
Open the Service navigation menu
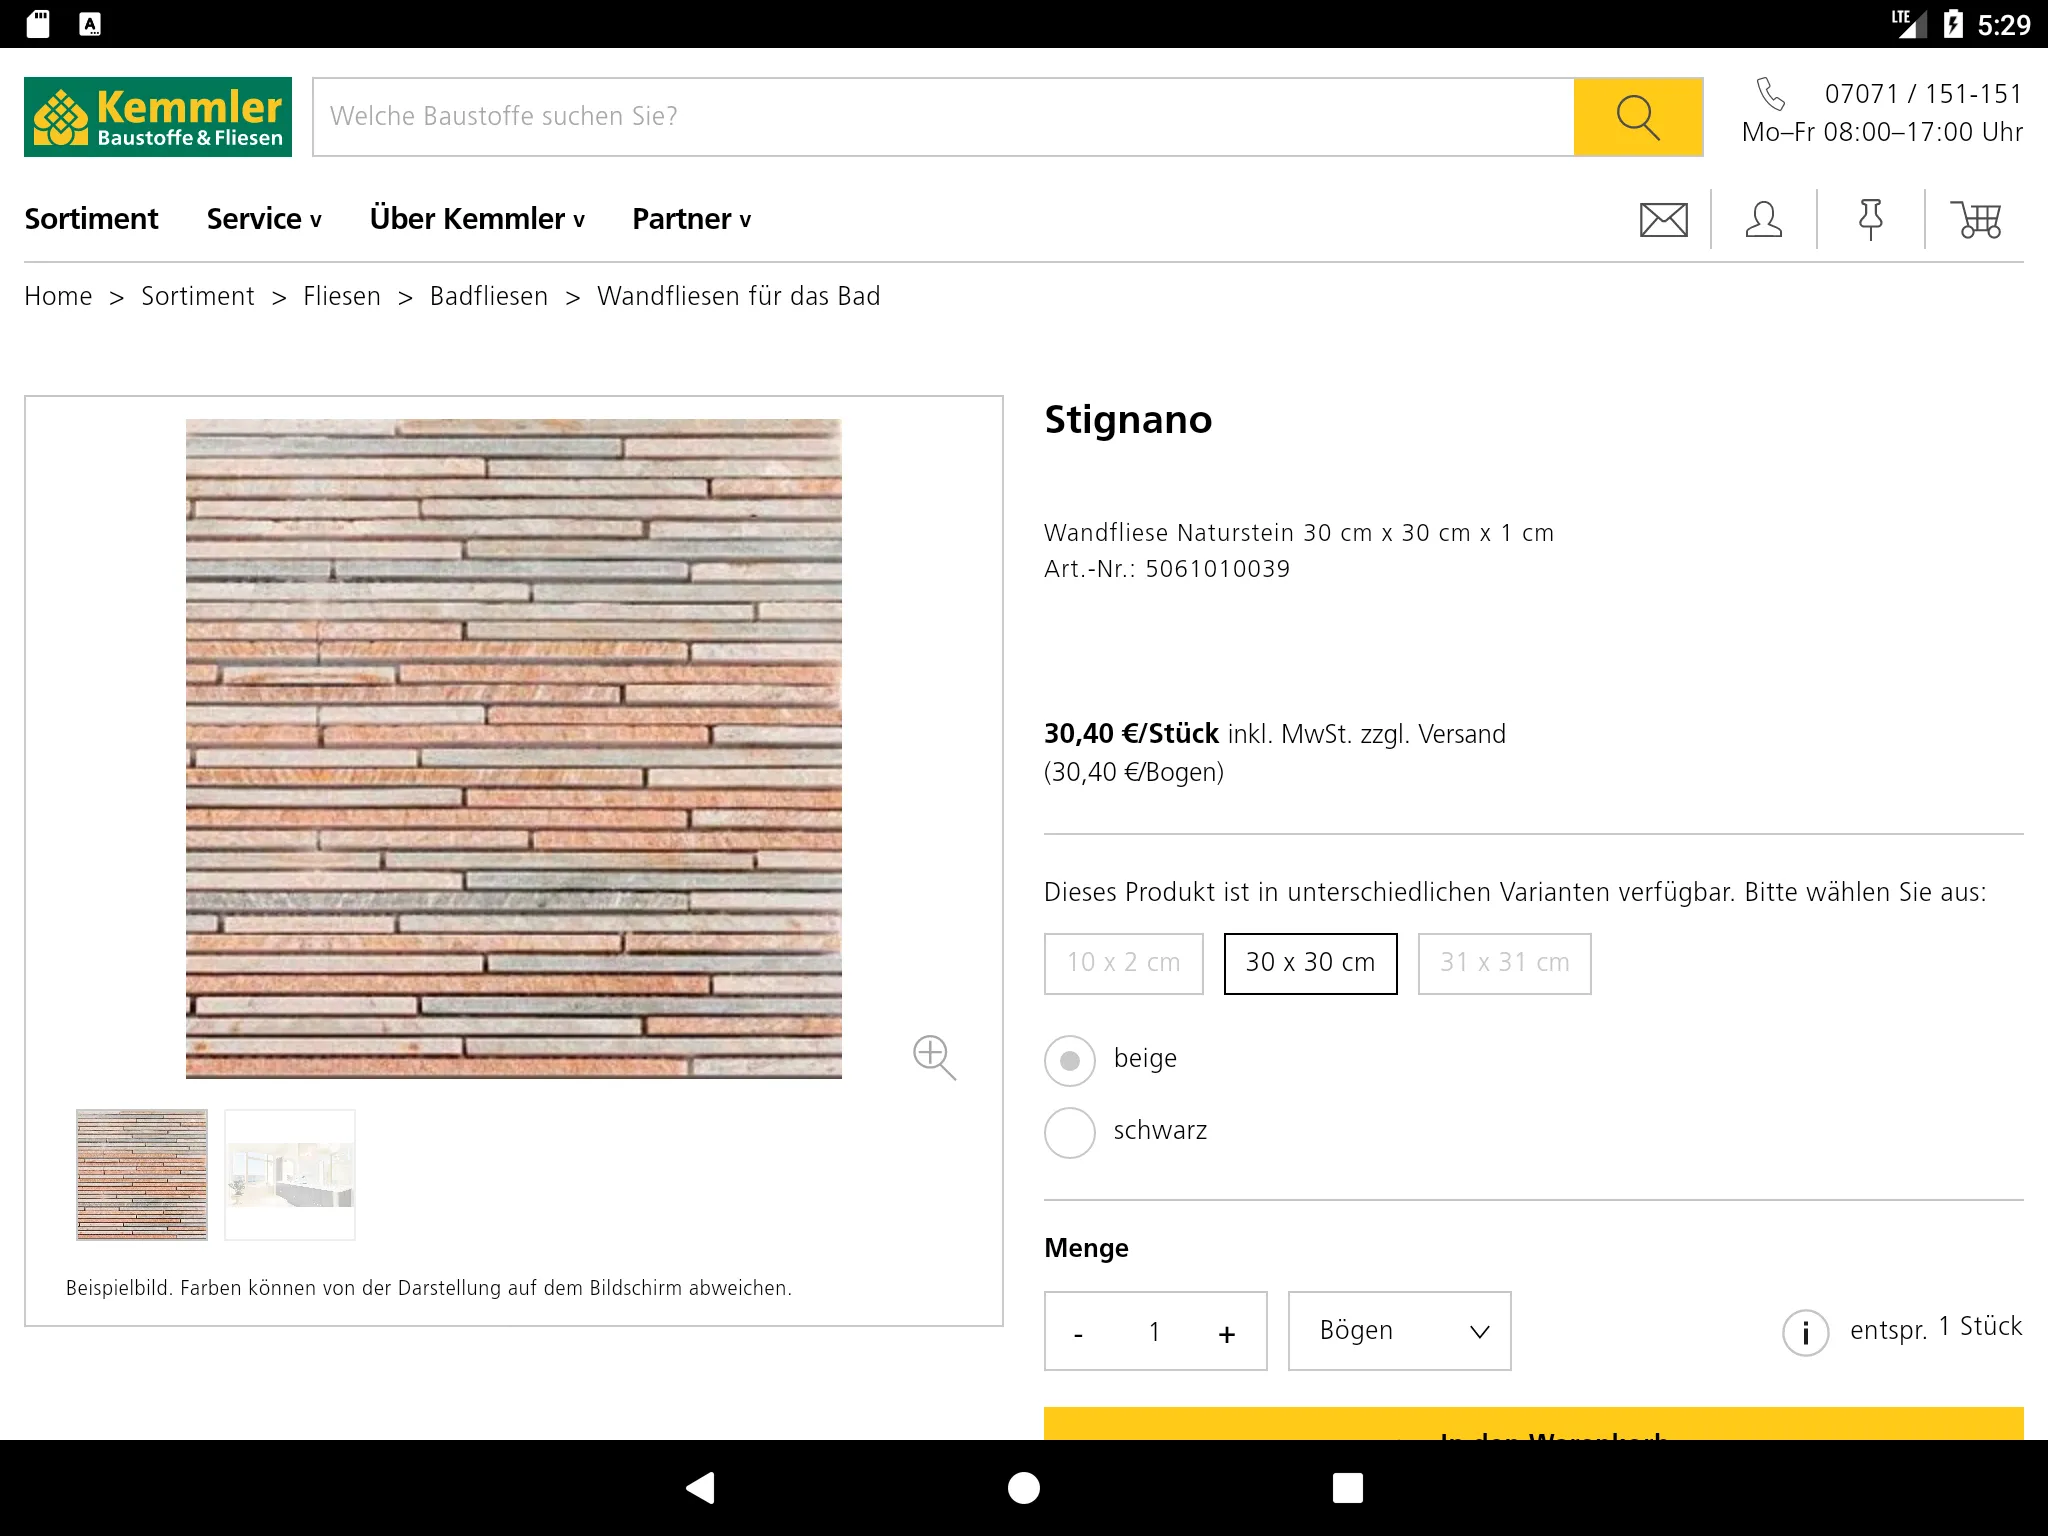264,218
